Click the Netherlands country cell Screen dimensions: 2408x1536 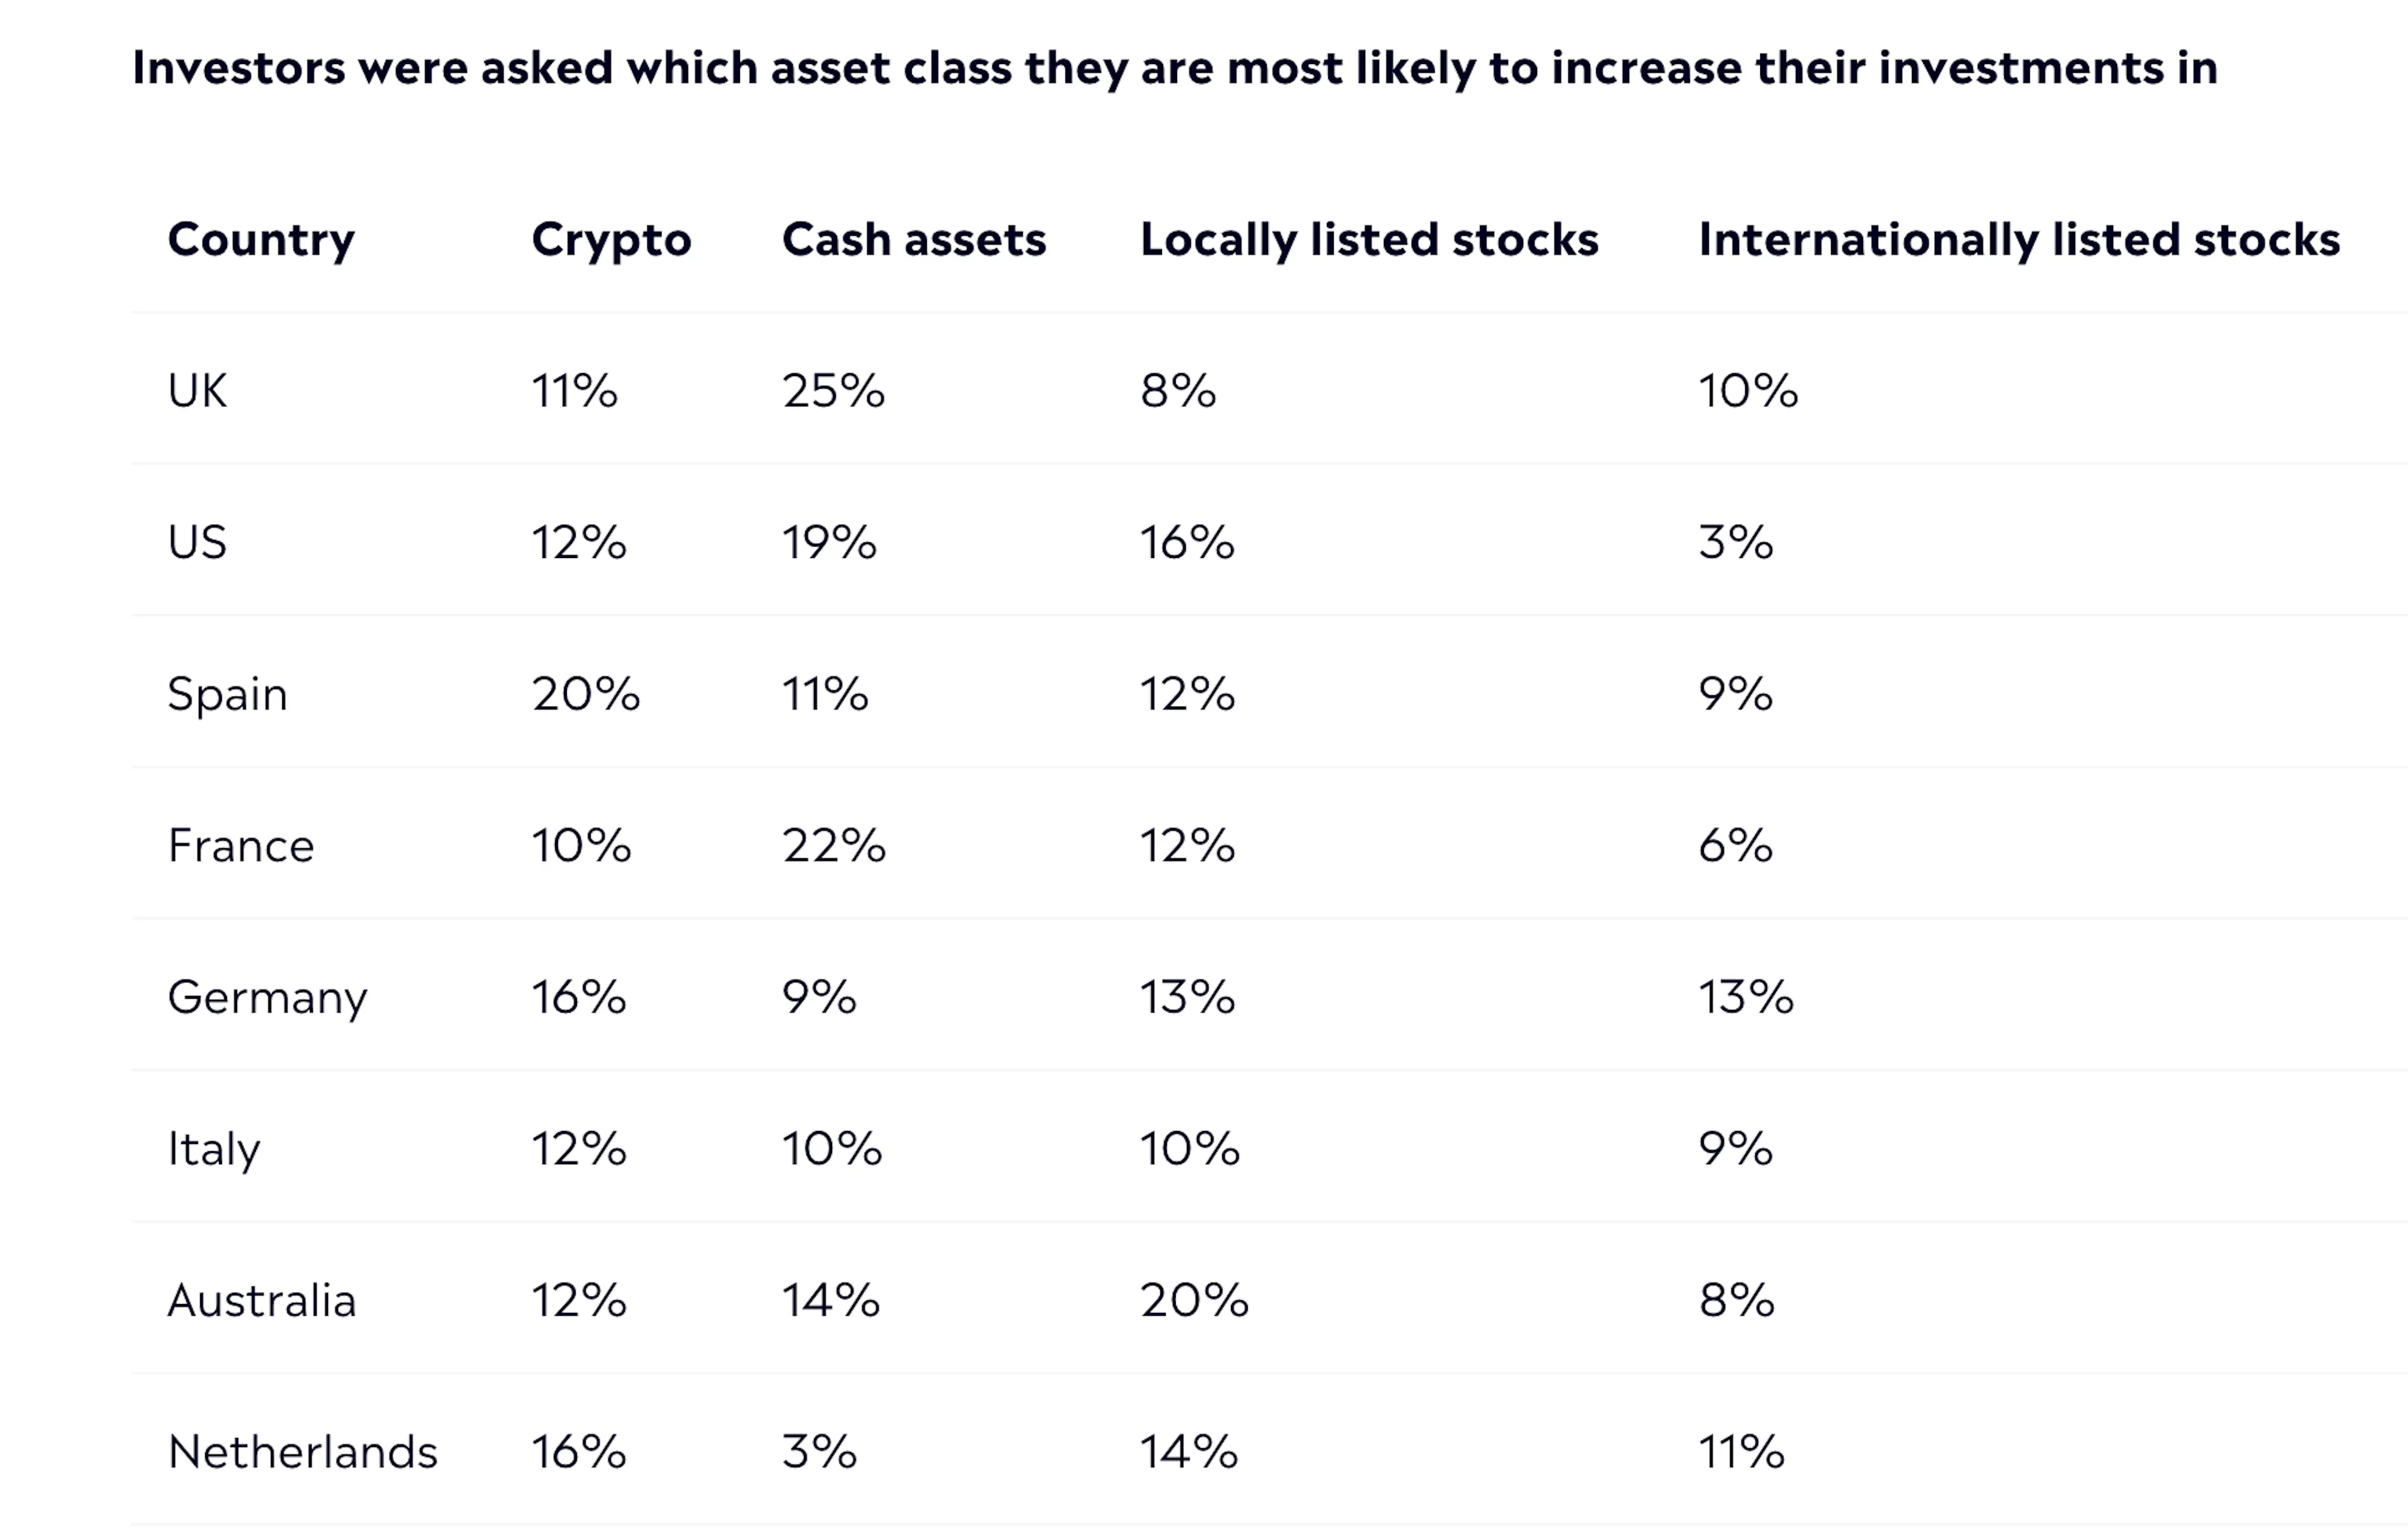[x=302, y=1452]
